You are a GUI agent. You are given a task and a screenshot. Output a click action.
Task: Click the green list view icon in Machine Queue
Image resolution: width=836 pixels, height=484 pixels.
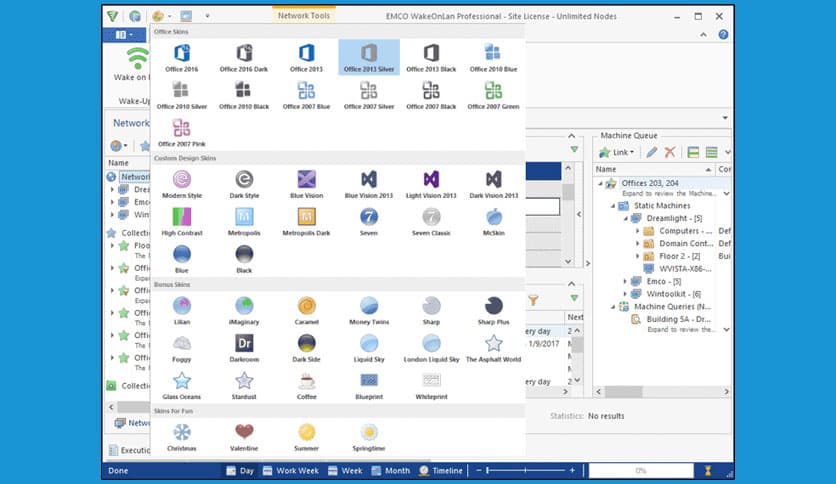tap(711, 152)
